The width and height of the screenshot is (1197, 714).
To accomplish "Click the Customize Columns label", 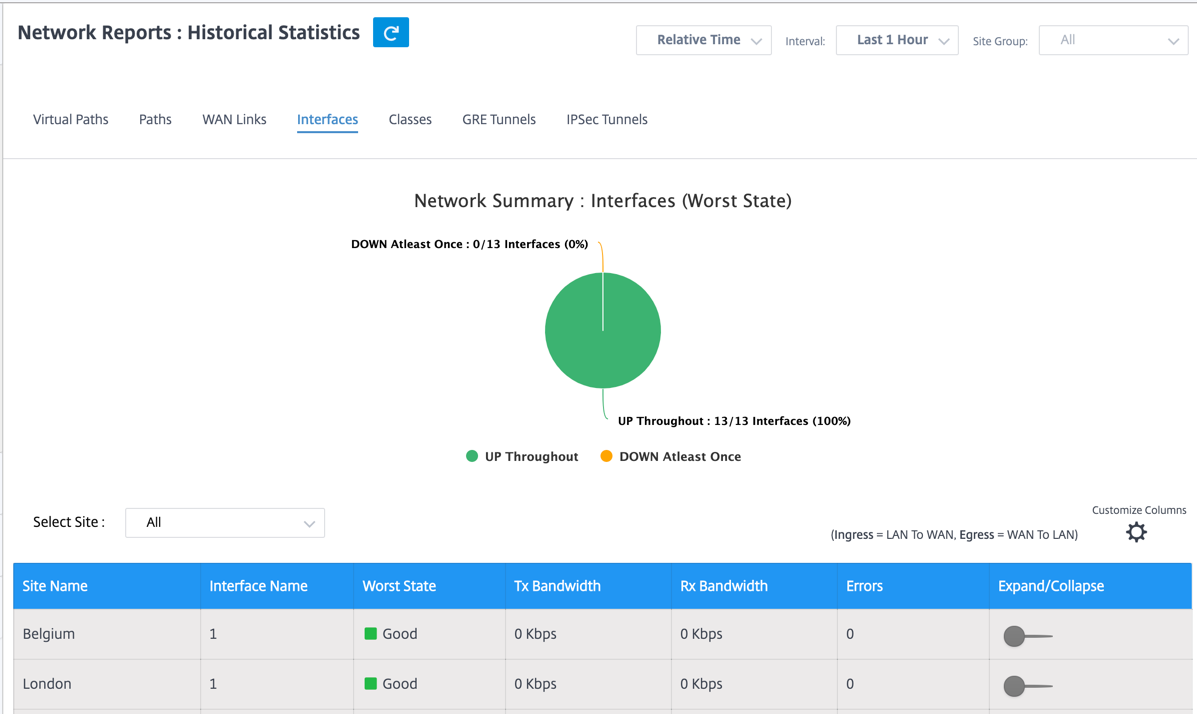I will pyautogui.click(x=1139, y=510).
